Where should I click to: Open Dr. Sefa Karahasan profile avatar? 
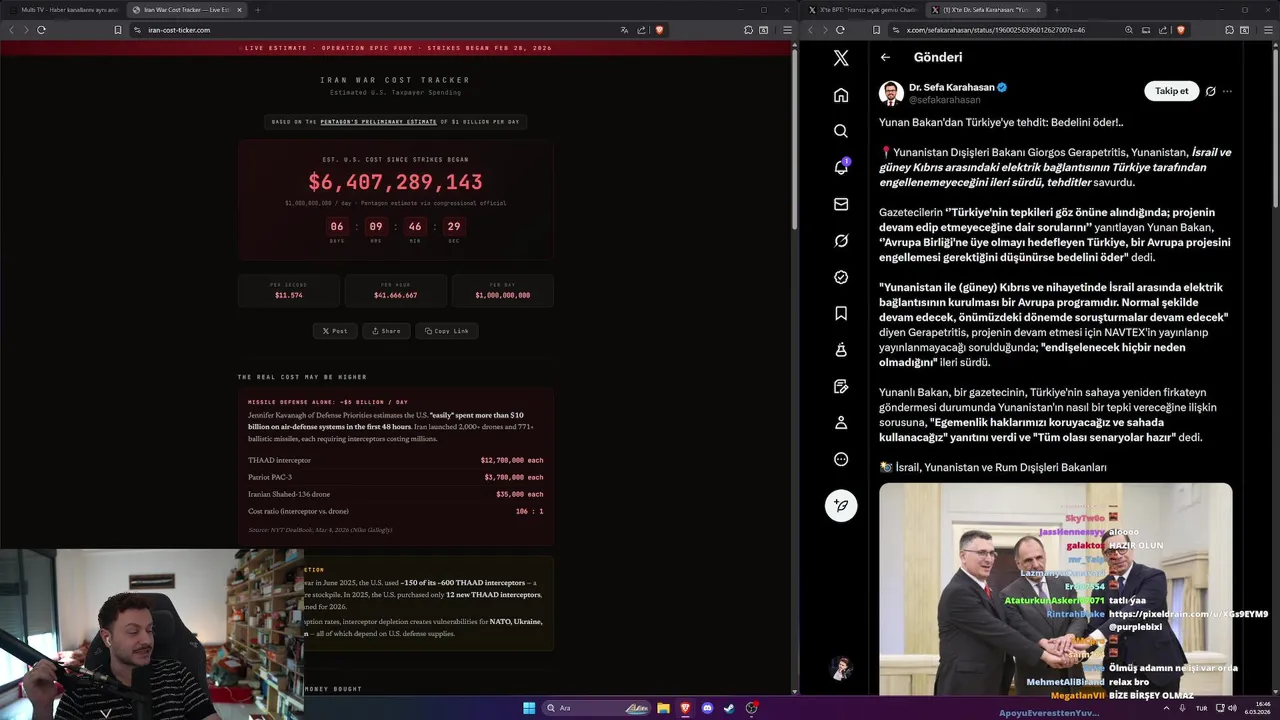pyautogui.click(x=891, y=93)
